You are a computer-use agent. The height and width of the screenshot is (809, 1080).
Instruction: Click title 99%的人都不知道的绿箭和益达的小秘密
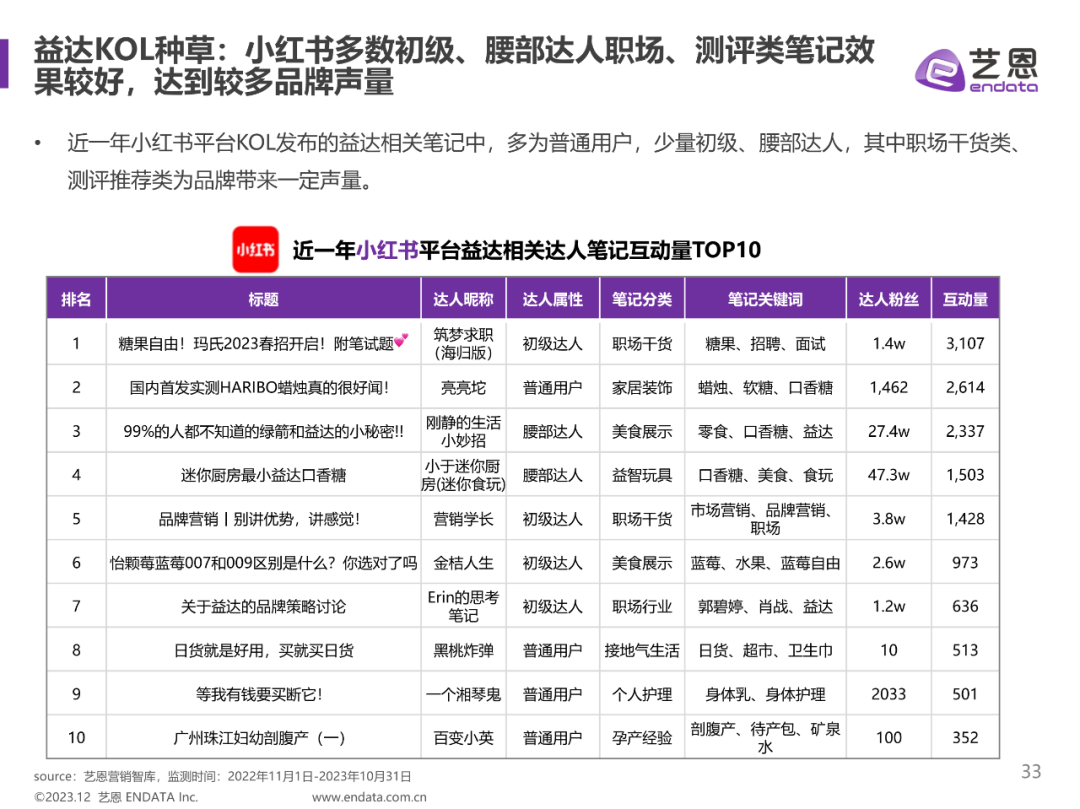(263, 431)
